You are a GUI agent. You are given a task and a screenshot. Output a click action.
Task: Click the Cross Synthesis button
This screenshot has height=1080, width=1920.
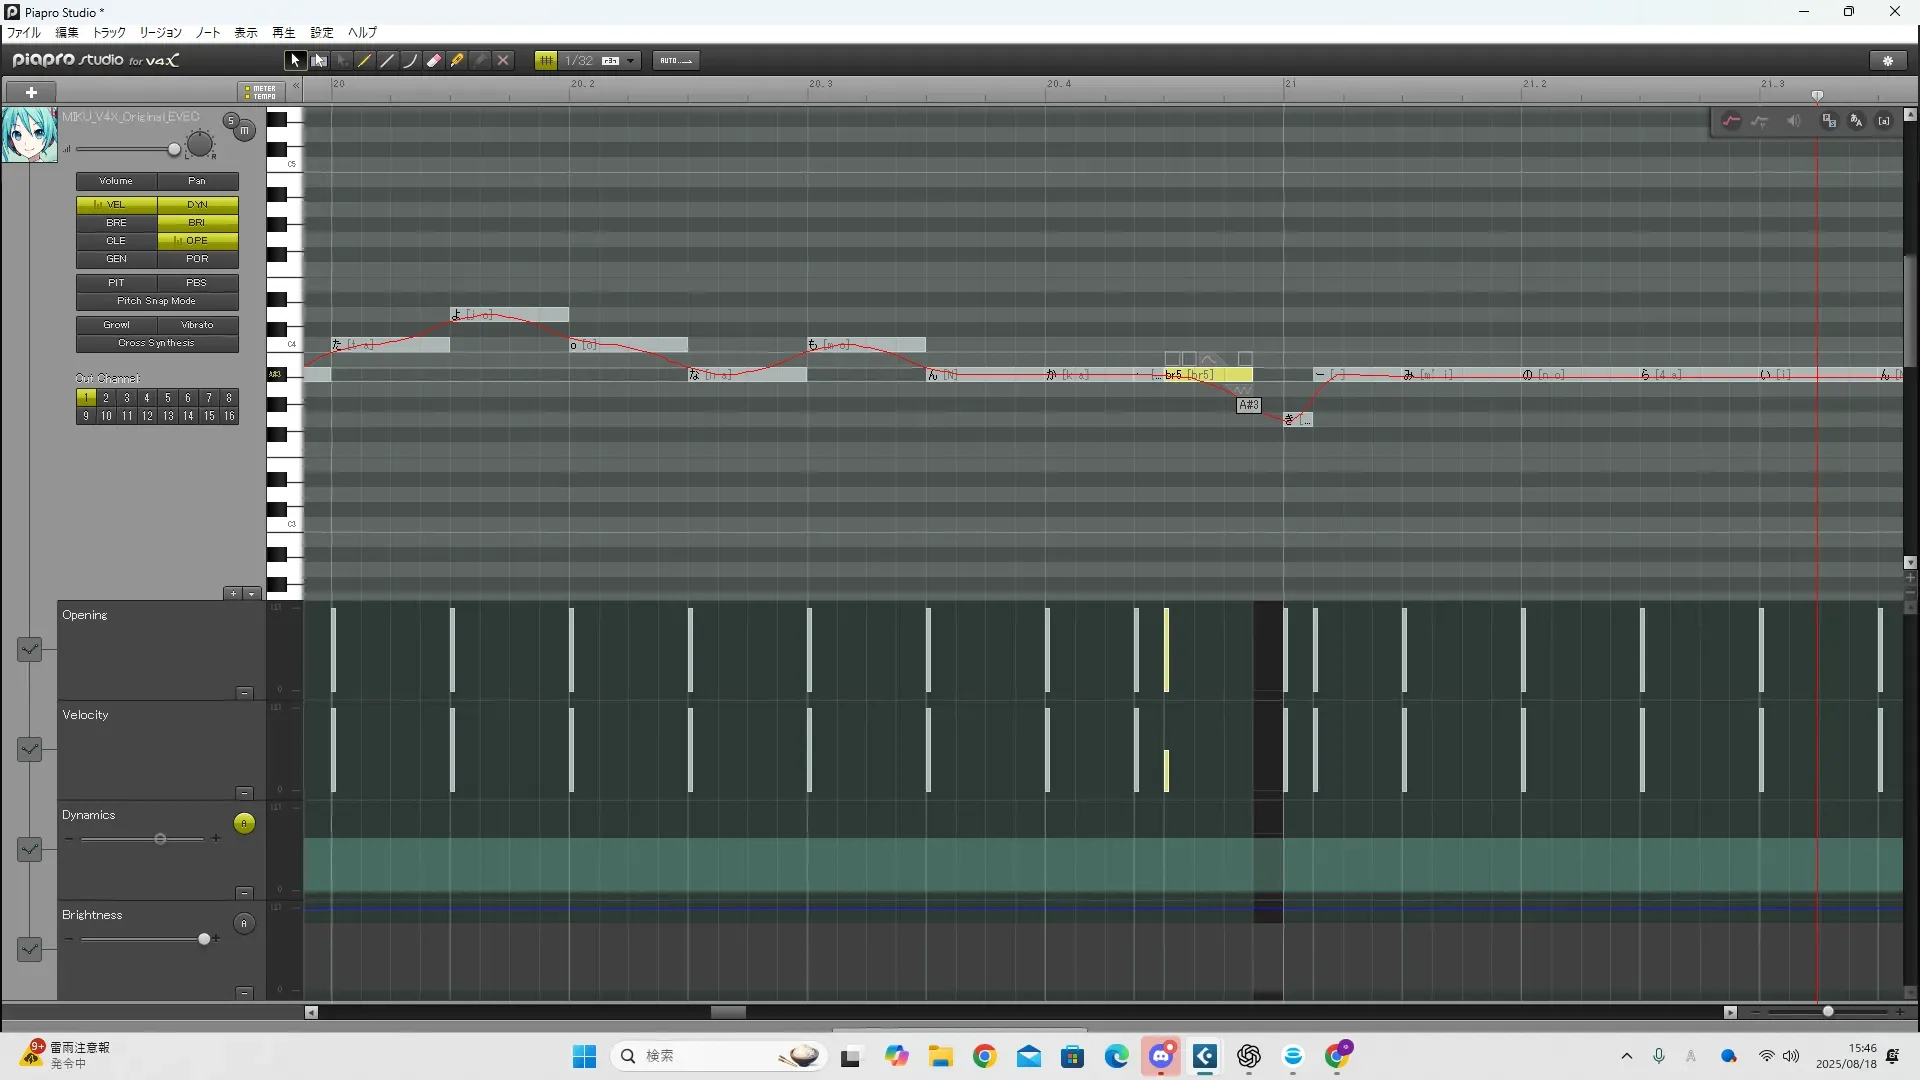157,343
